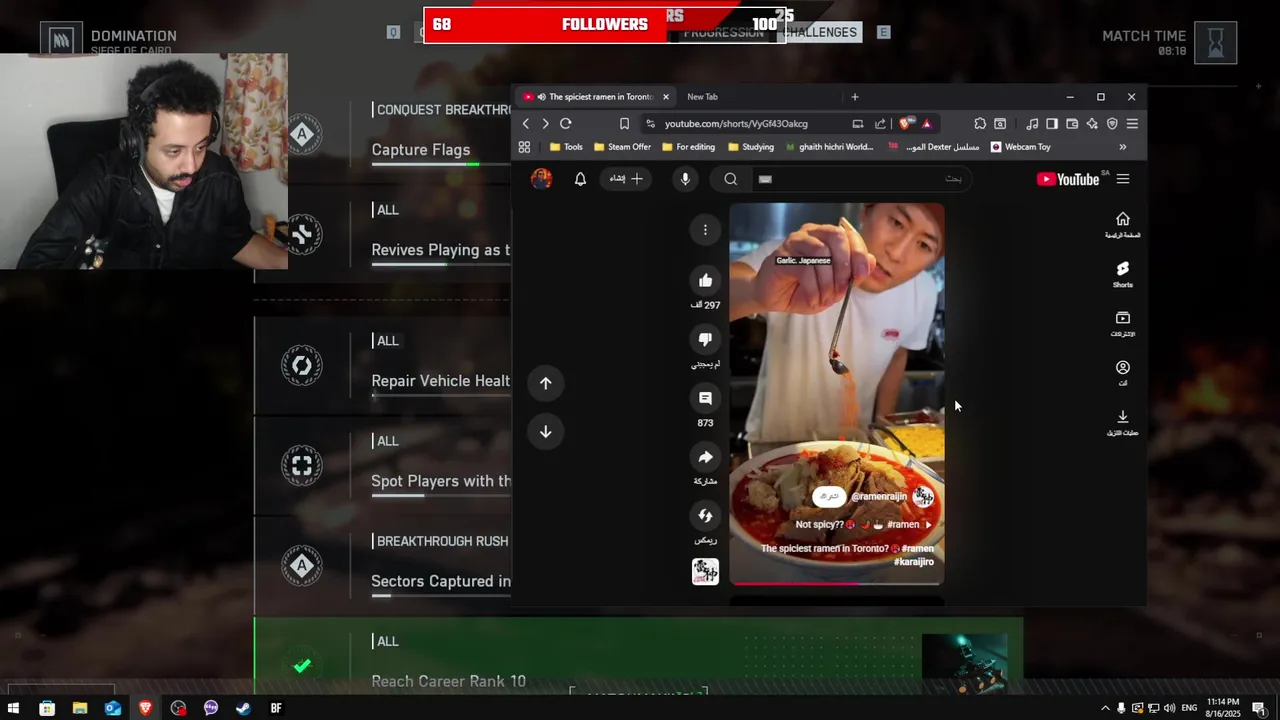Toggle the browser sidebar panel
Screen dimensions: 1280x720
pos(1052,124)
